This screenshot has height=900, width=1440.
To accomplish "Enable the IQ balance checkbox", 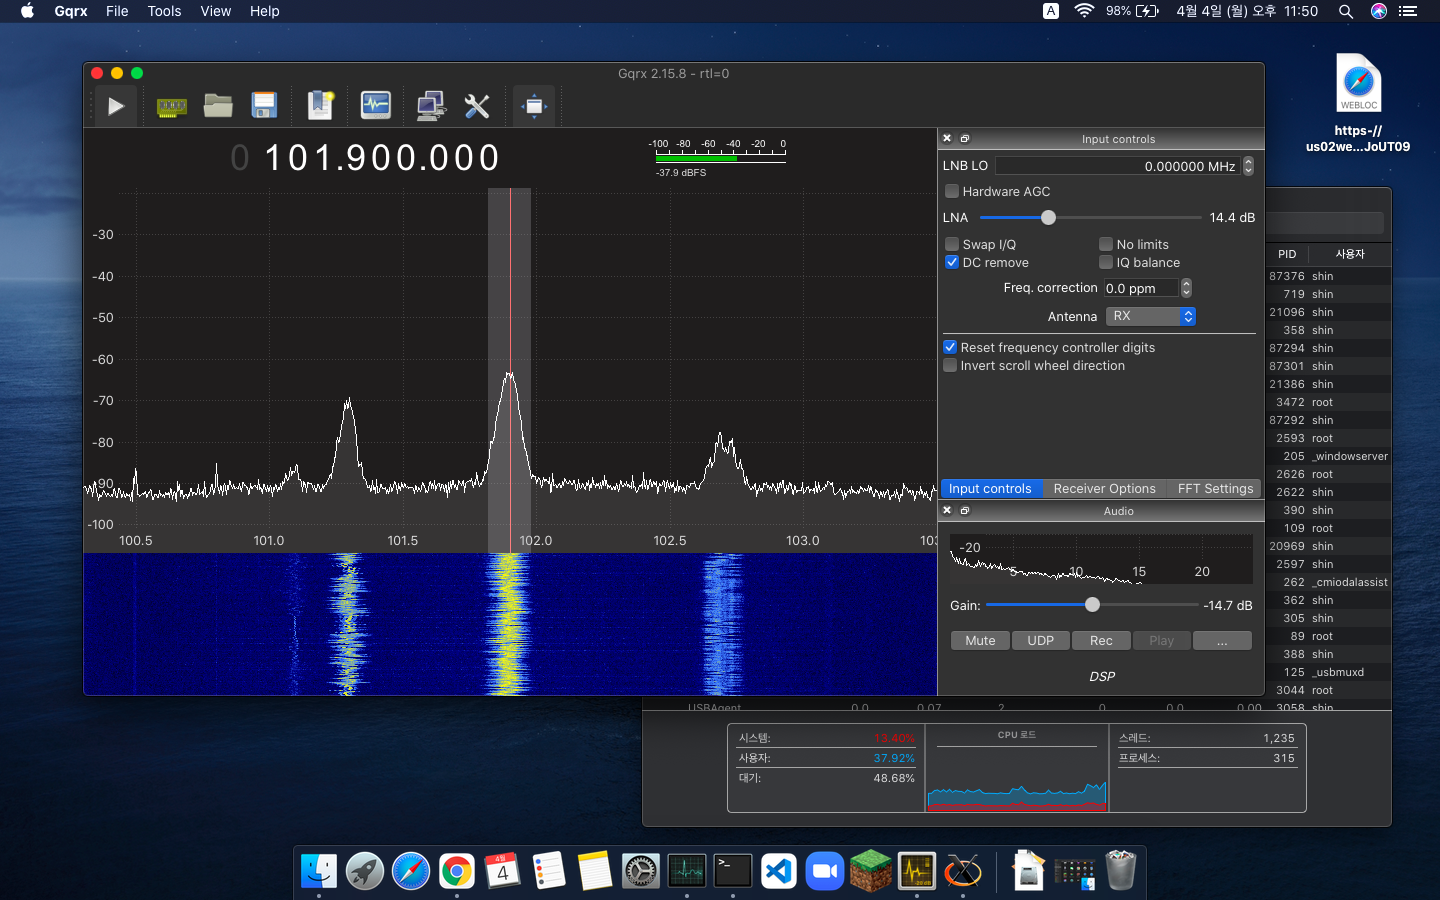I will coord(1106,262).
